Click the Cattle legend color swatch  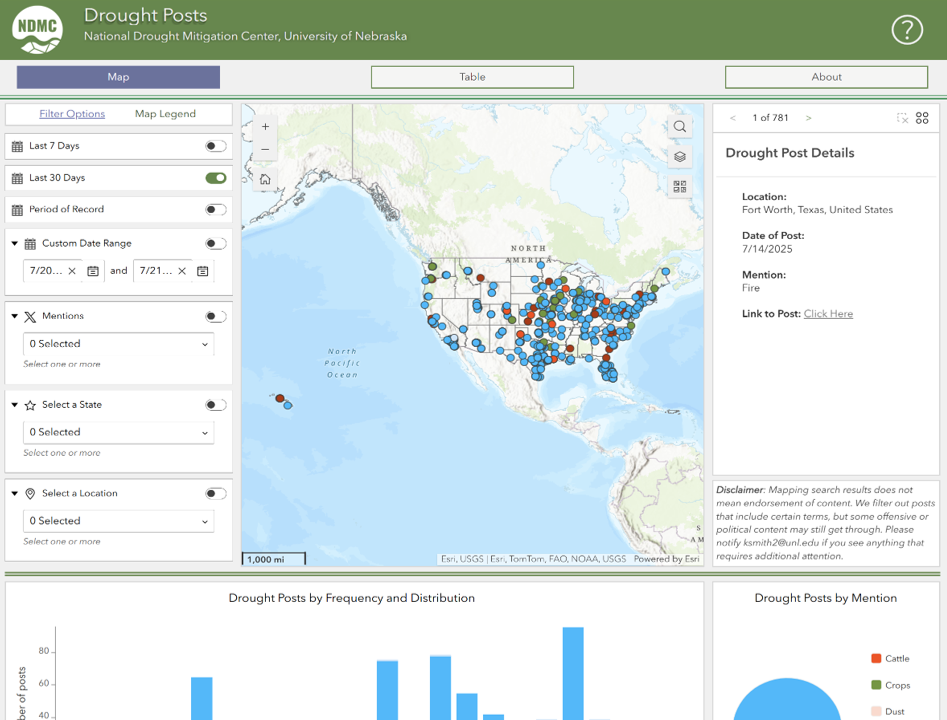click(x=876, y=658)
